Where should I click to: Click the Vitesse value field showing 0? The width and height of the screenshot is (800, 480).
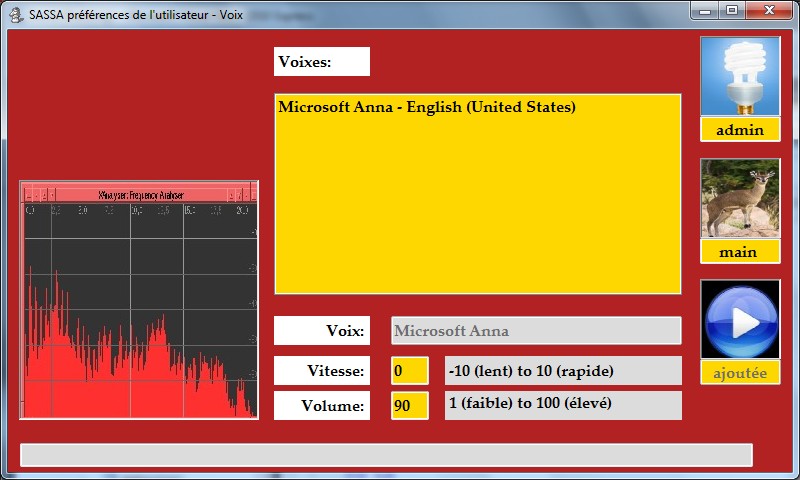point(409,371)
